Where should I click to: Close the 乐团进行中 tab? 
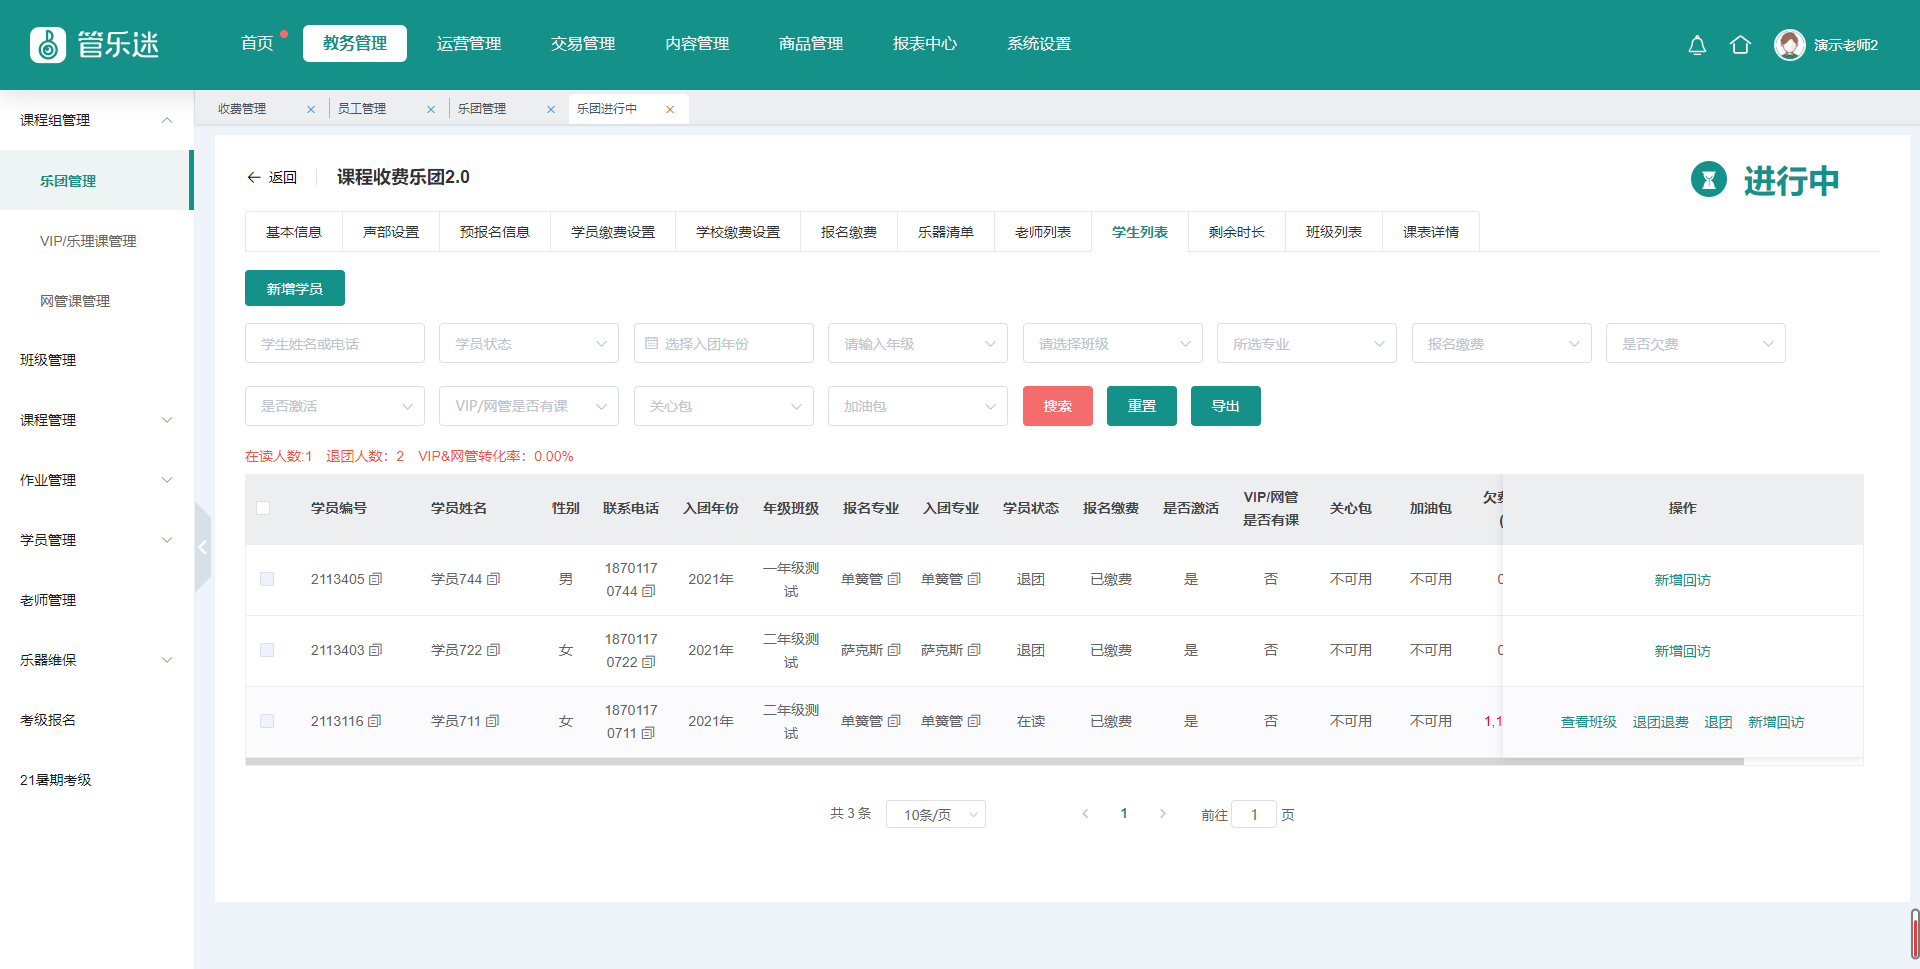click(670, 109)
